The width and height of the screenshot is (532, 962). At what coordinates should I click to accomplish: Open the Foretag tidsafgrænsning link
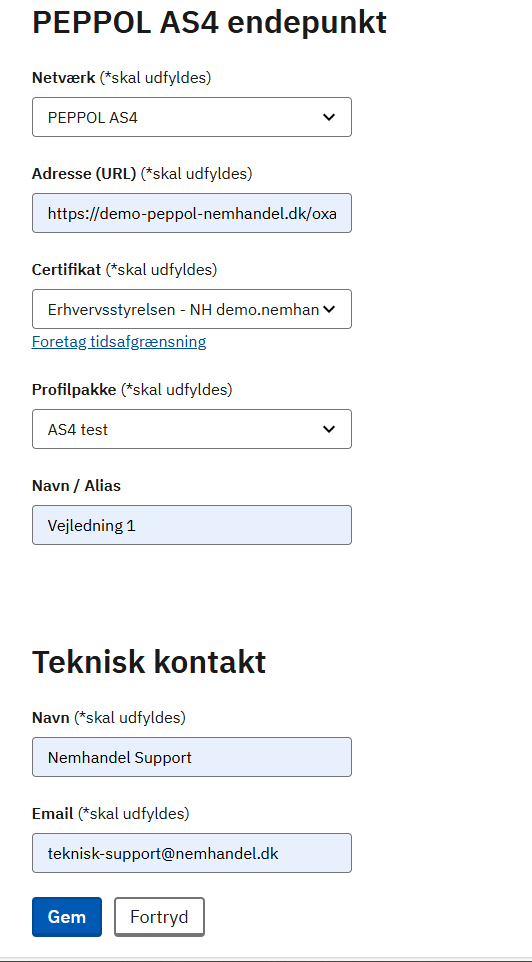pyautogui.click(x=119, y=342)
